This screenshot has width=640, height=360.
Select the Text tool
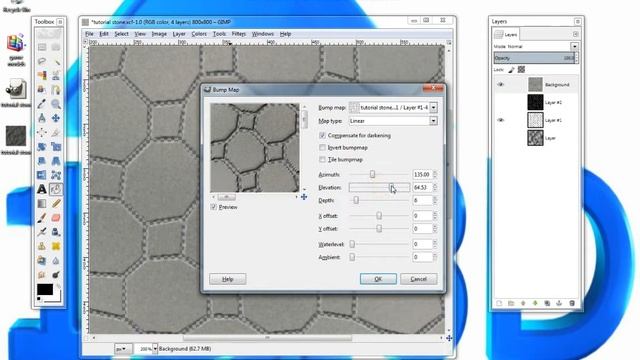(x=42, y=189)
